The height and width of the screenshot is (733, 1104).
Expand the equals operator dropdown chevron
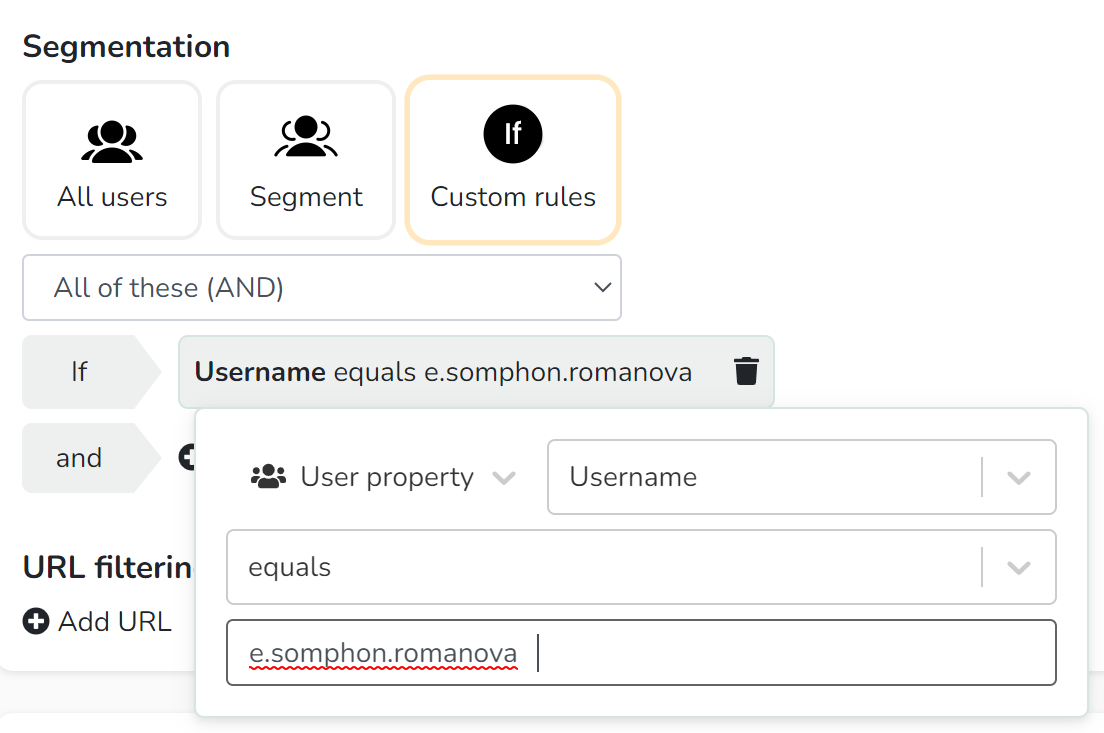click(1019, 568)
